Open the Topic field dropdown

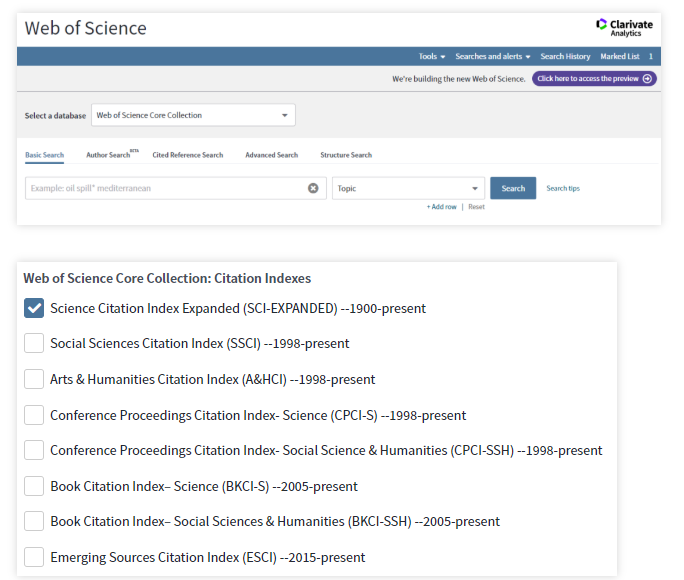coord(408,188)
